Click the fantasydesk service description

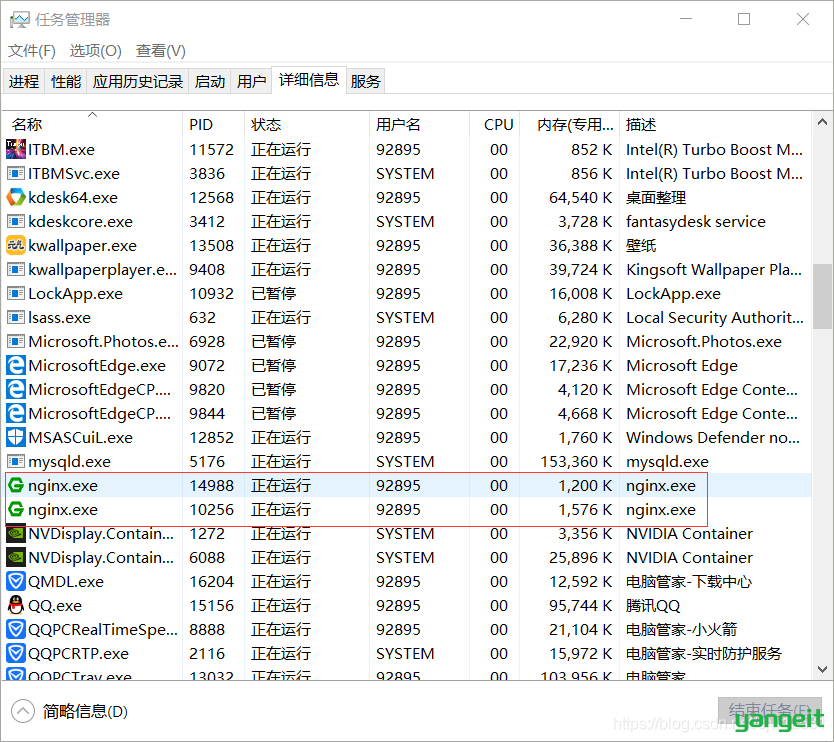pyautogui.click(x=696, y=222)
